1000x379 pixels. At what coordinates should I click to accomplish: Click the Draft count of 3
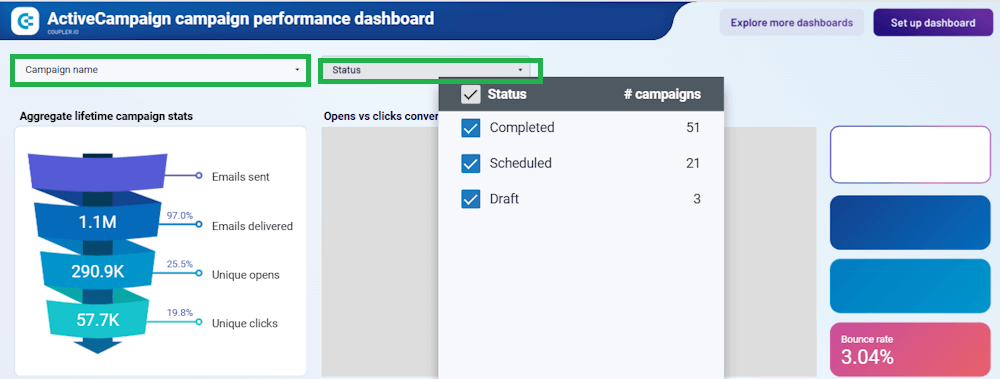tap(697, 199)
